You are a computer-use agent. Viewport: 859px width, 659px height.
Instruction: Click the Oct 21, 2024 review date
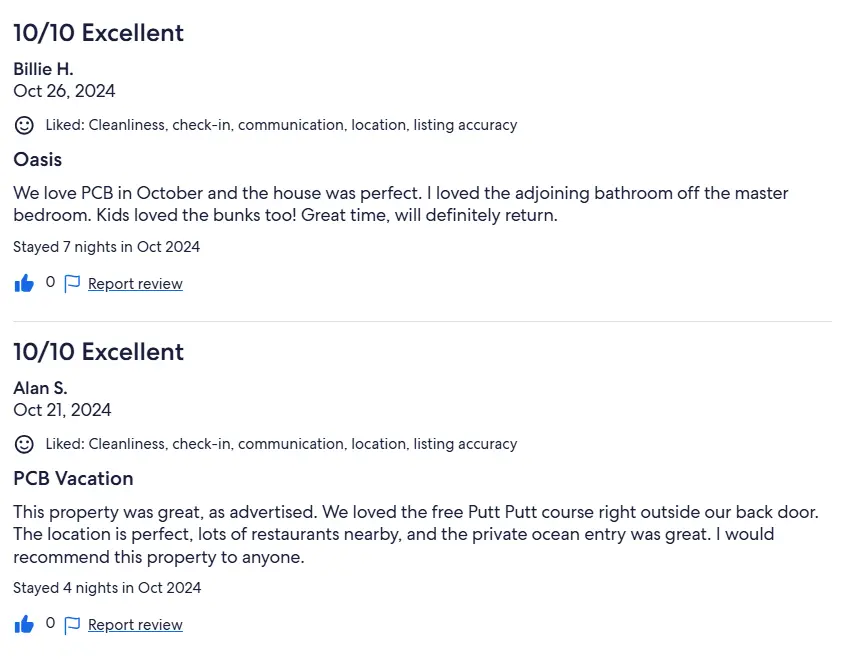(x=62, y=410)
